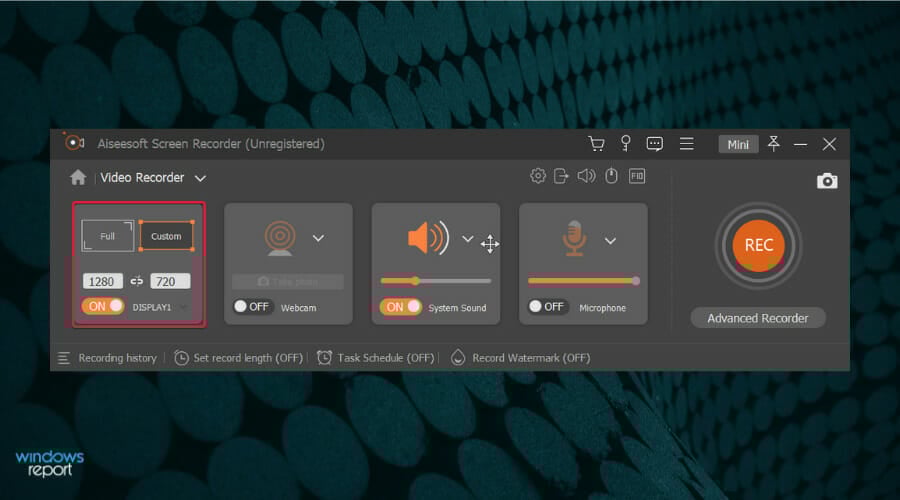The width and height of the screenshot is (900, 500).
Task: Open output export settings icon
Action: (x=561, y=176)
